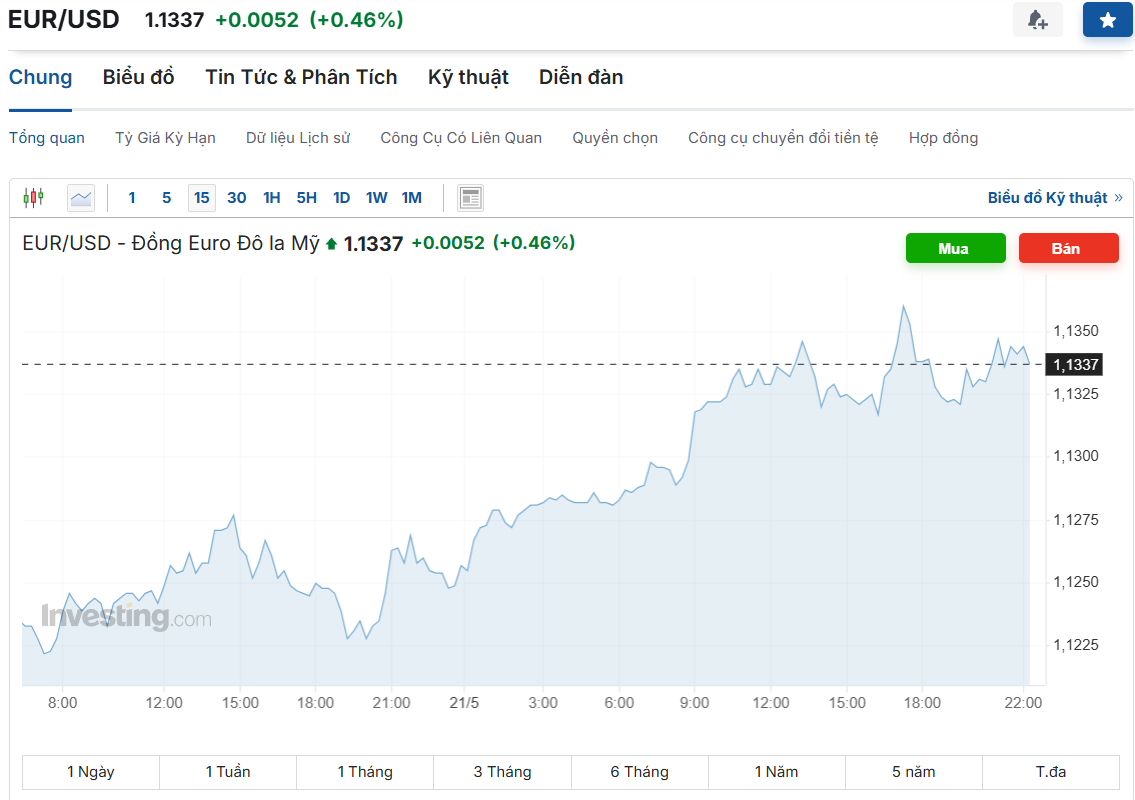Open the Biểu đồ Kỹ thuật link

(1054, 198)
